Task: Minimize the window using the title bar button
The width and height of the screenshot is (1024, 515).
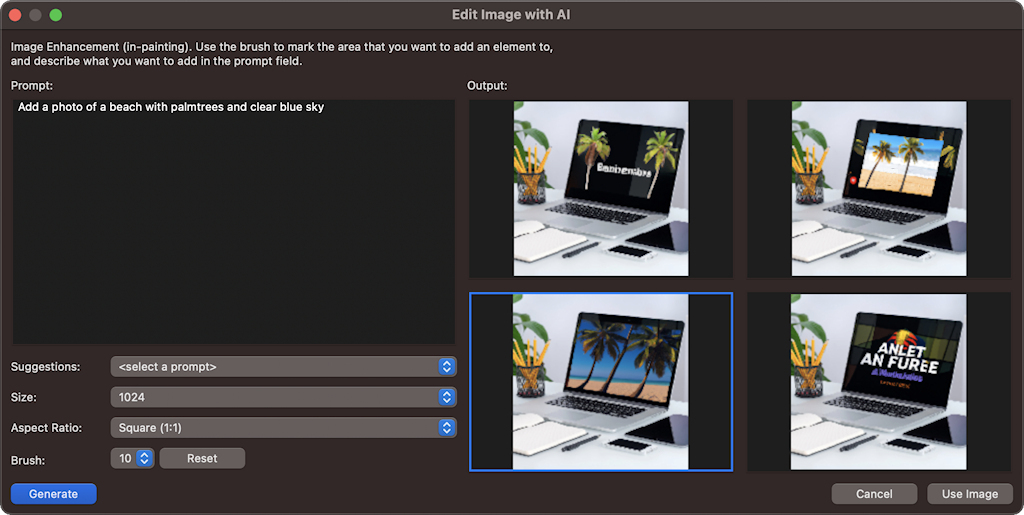Action: pos(35,15)
